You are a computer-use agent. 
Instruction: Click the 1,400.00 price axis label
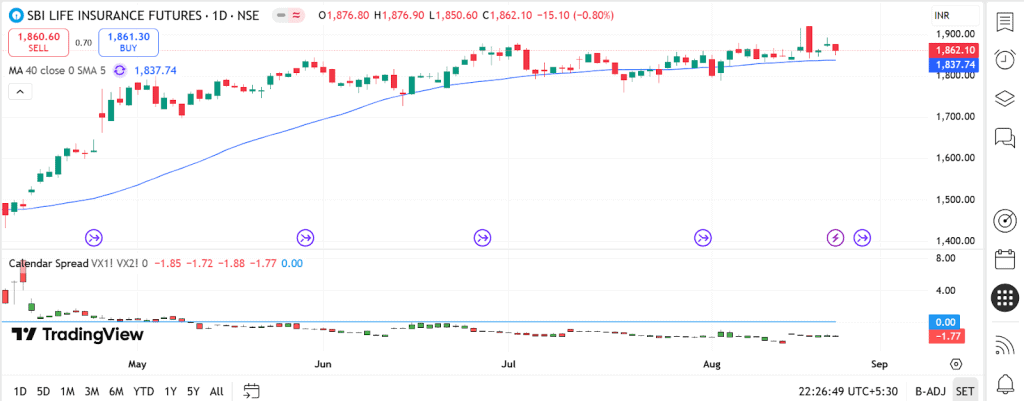point(955,240)
